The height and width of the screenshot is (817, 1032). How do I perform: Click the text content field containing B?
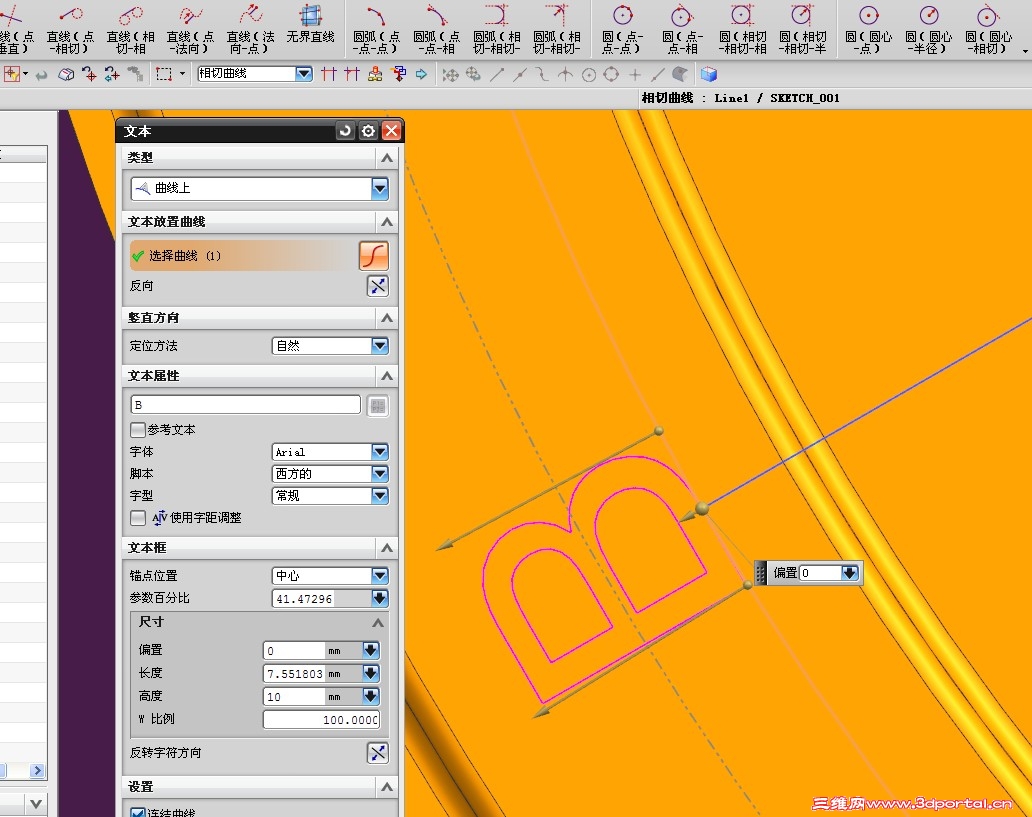tap(245, 405)
